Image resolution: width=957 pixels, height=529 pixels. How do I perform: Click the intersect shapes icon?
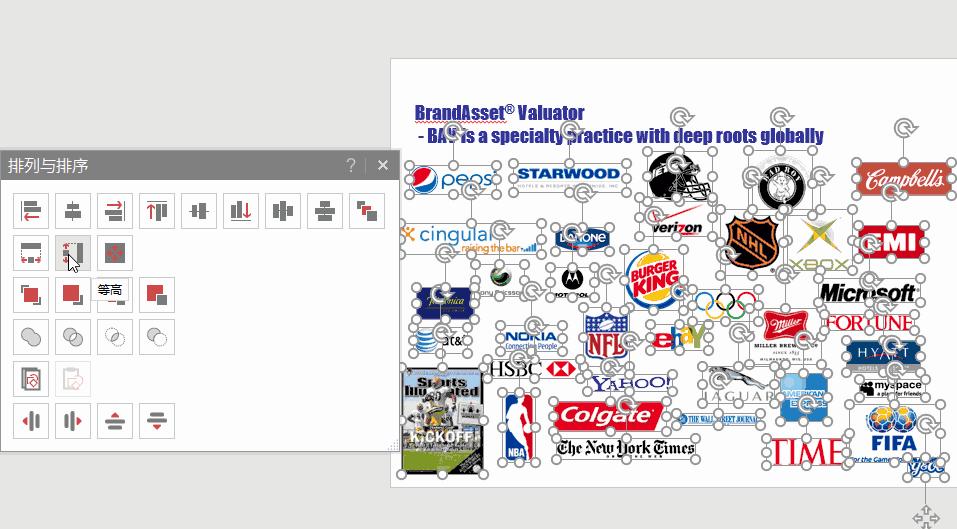tap(115, 337)
